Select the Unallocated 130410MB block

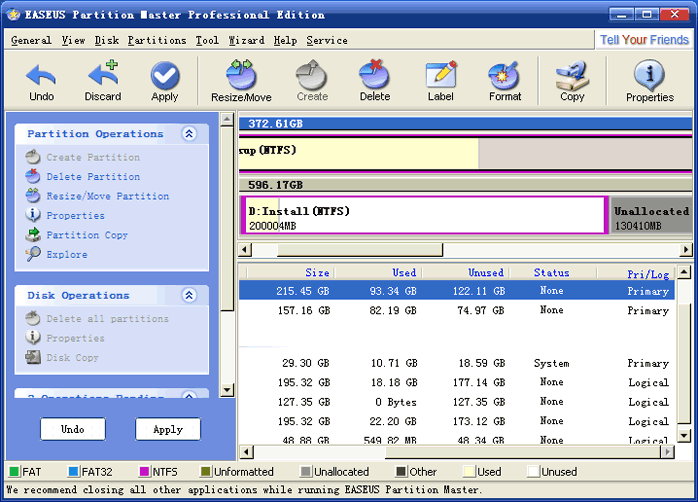tap(651, 215)
